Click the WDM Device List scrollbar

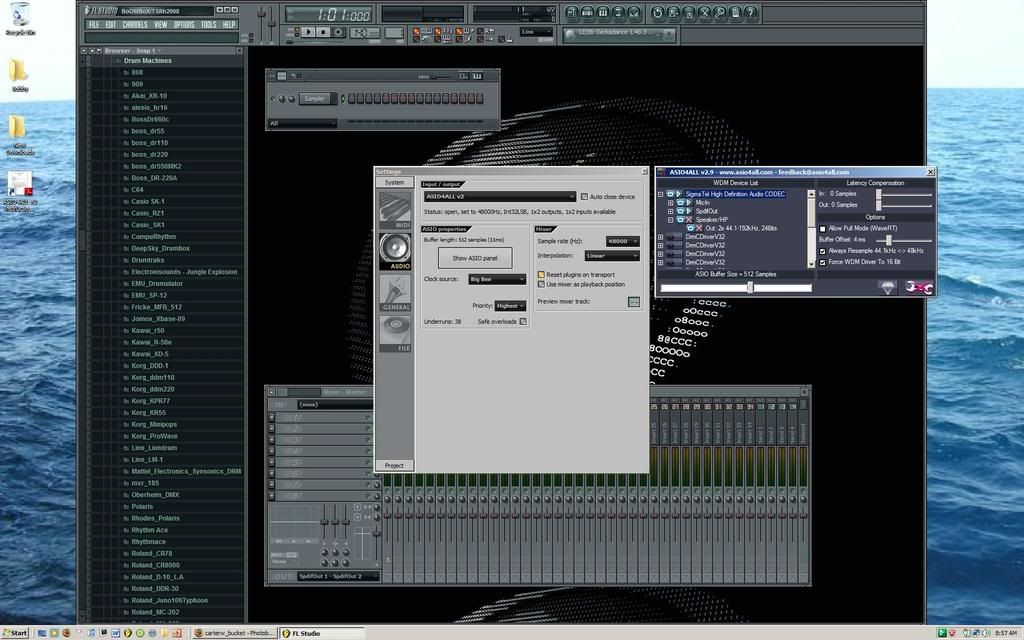(x=812, y=229)
